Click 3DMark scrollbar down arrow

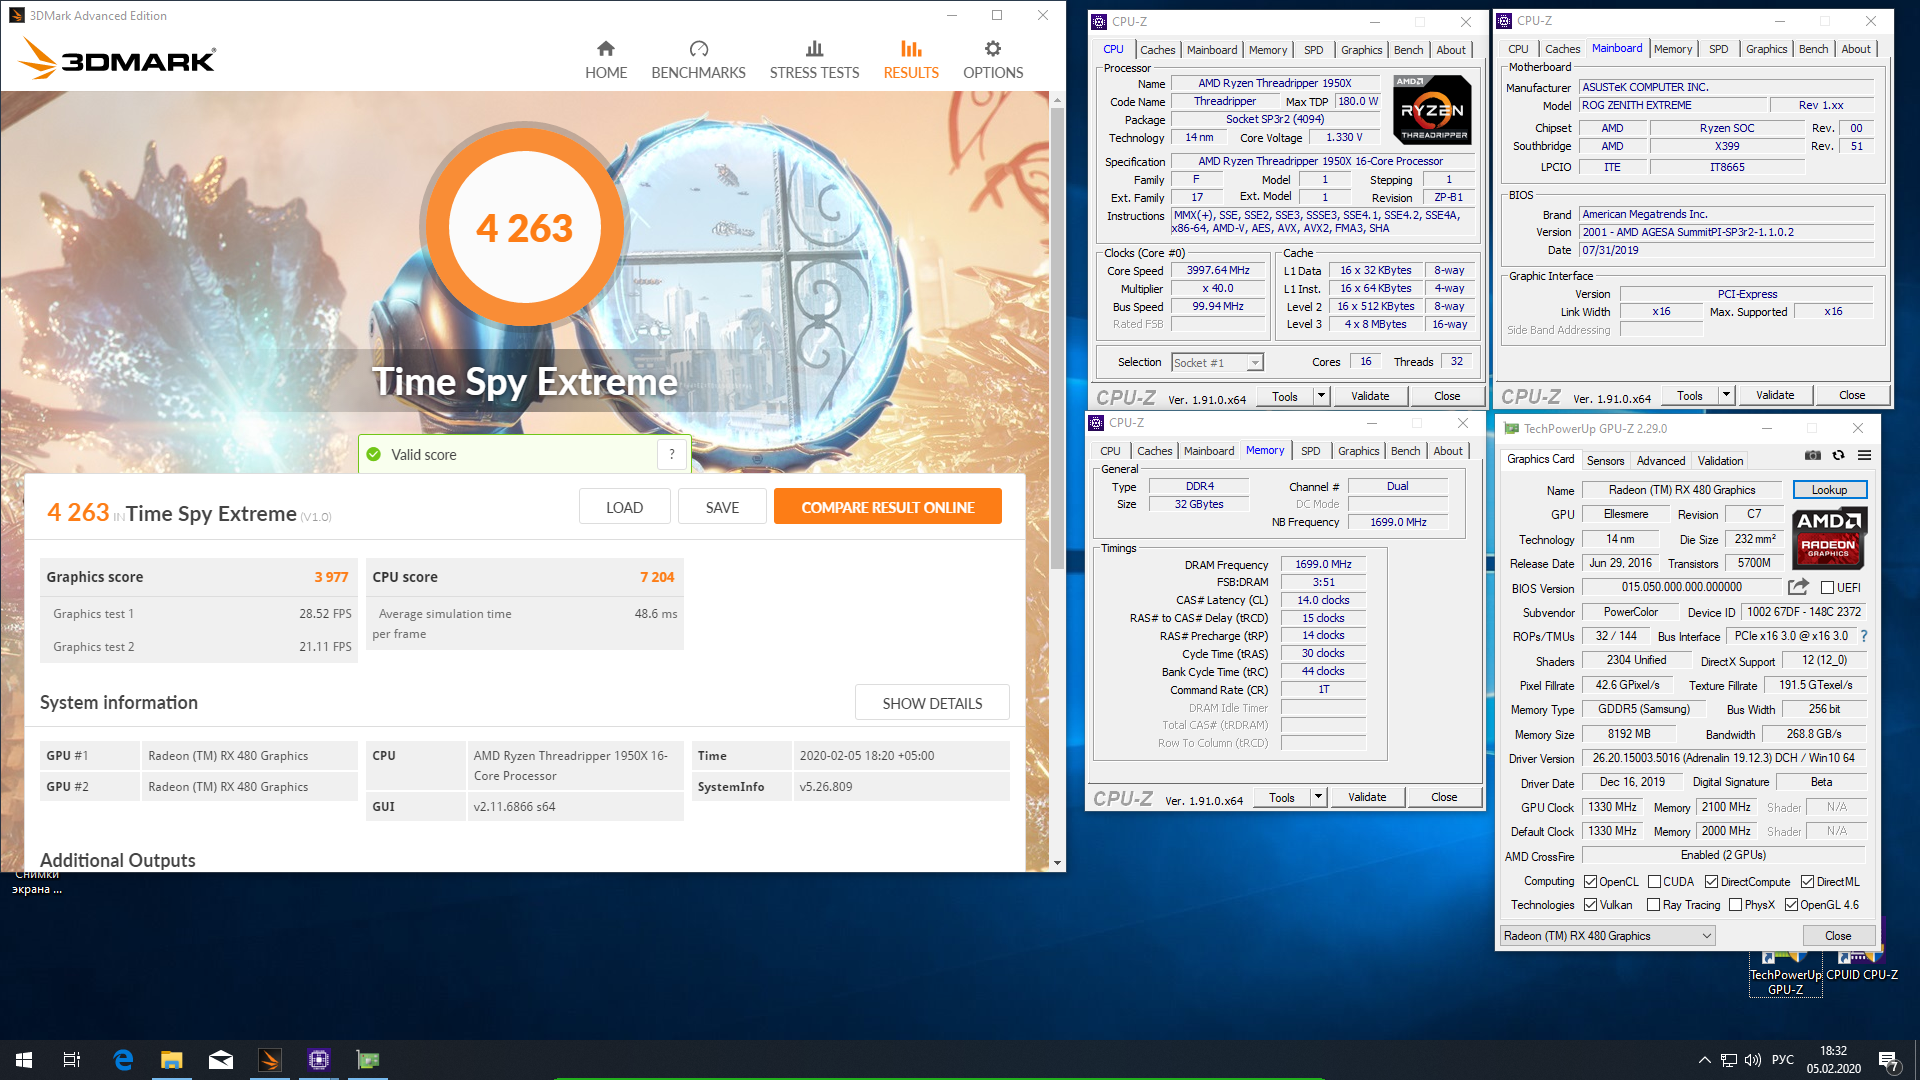(1057, 862)
